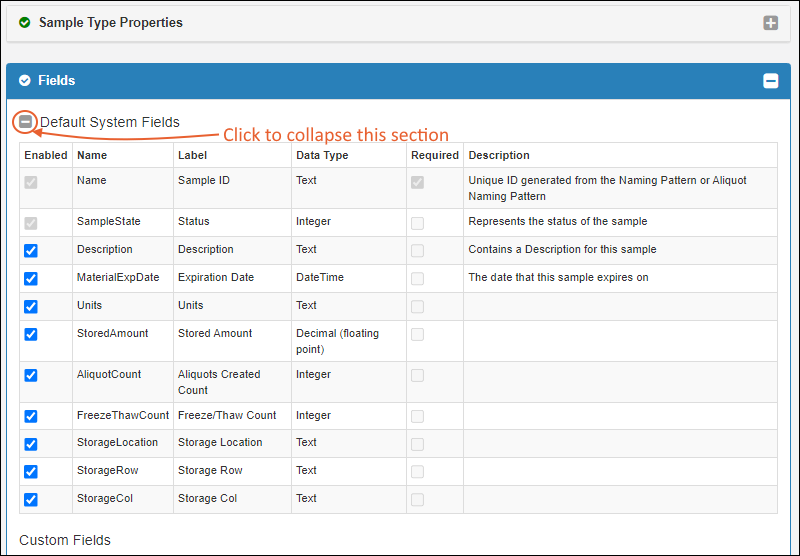Image resolution: width=800 pixels, height=556 pixels.
Task: Toggle FreezeThawCount Enabled checkbox
Action: pos(31,416)
